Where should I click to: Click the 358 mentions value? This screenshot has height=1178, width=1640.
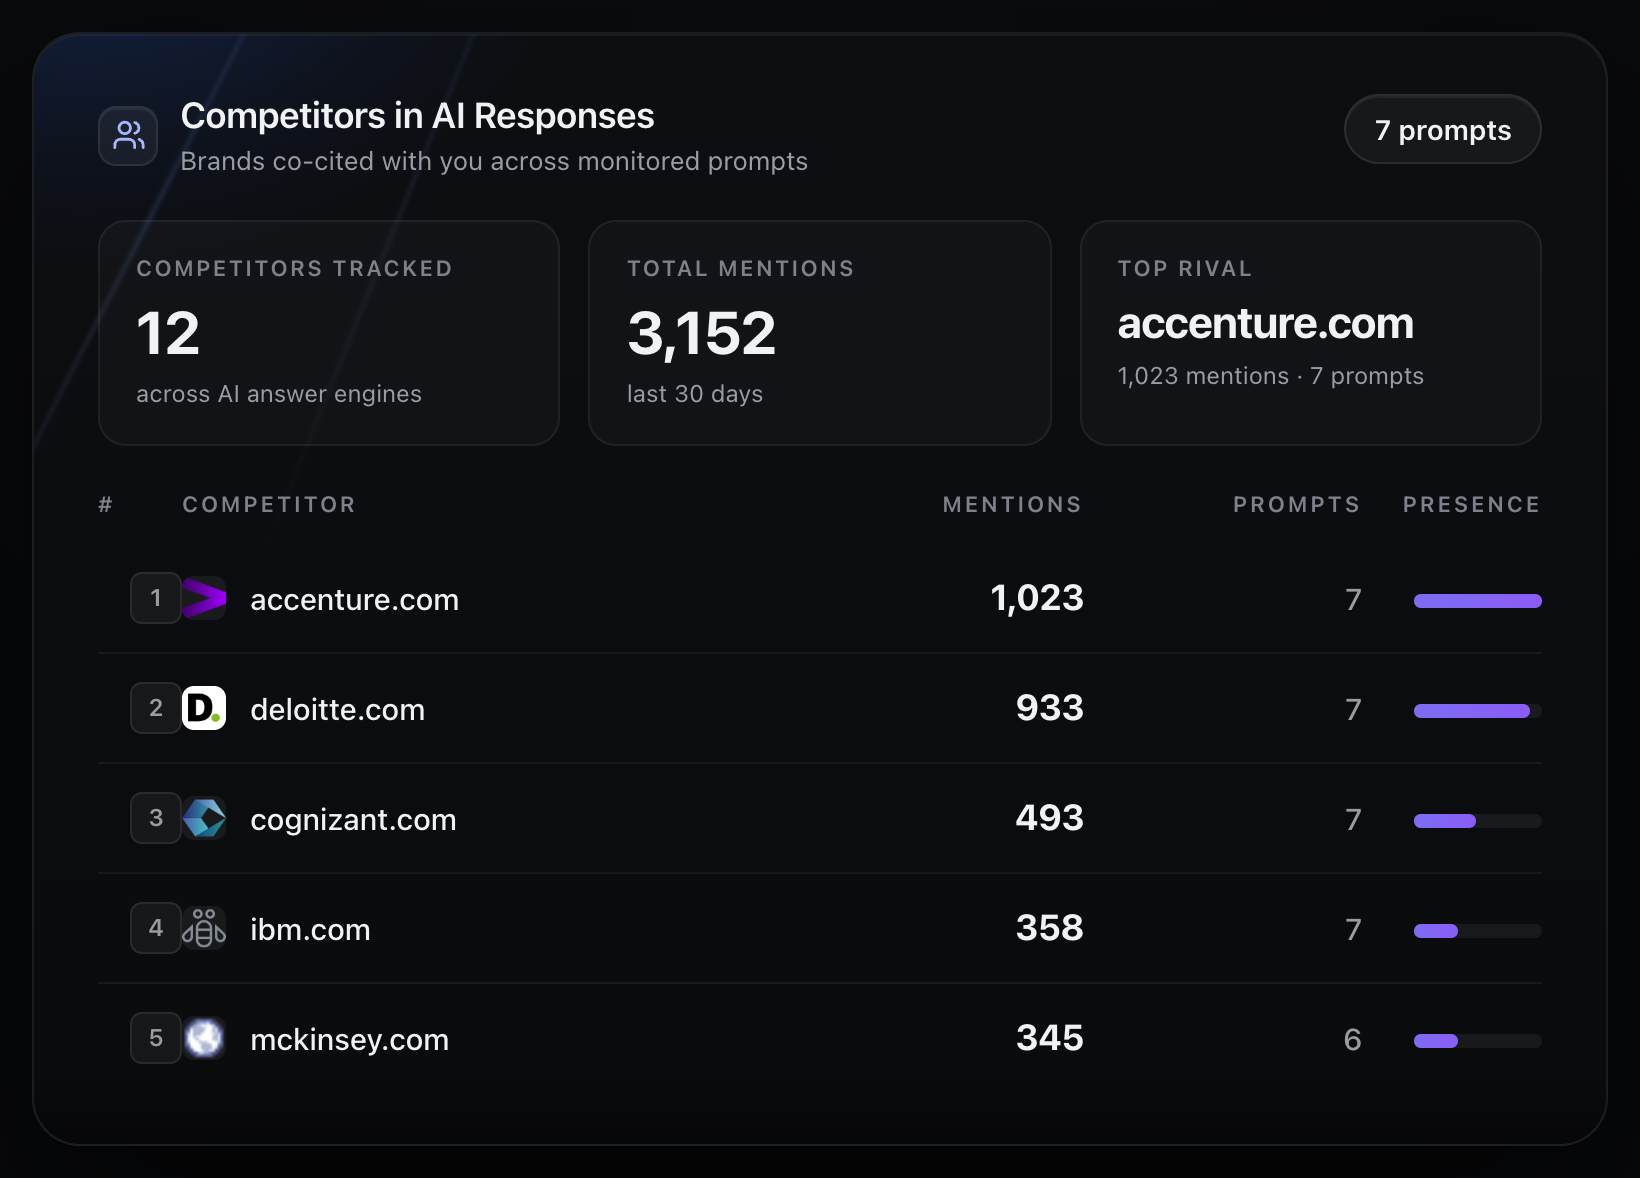click(1050, 928)
